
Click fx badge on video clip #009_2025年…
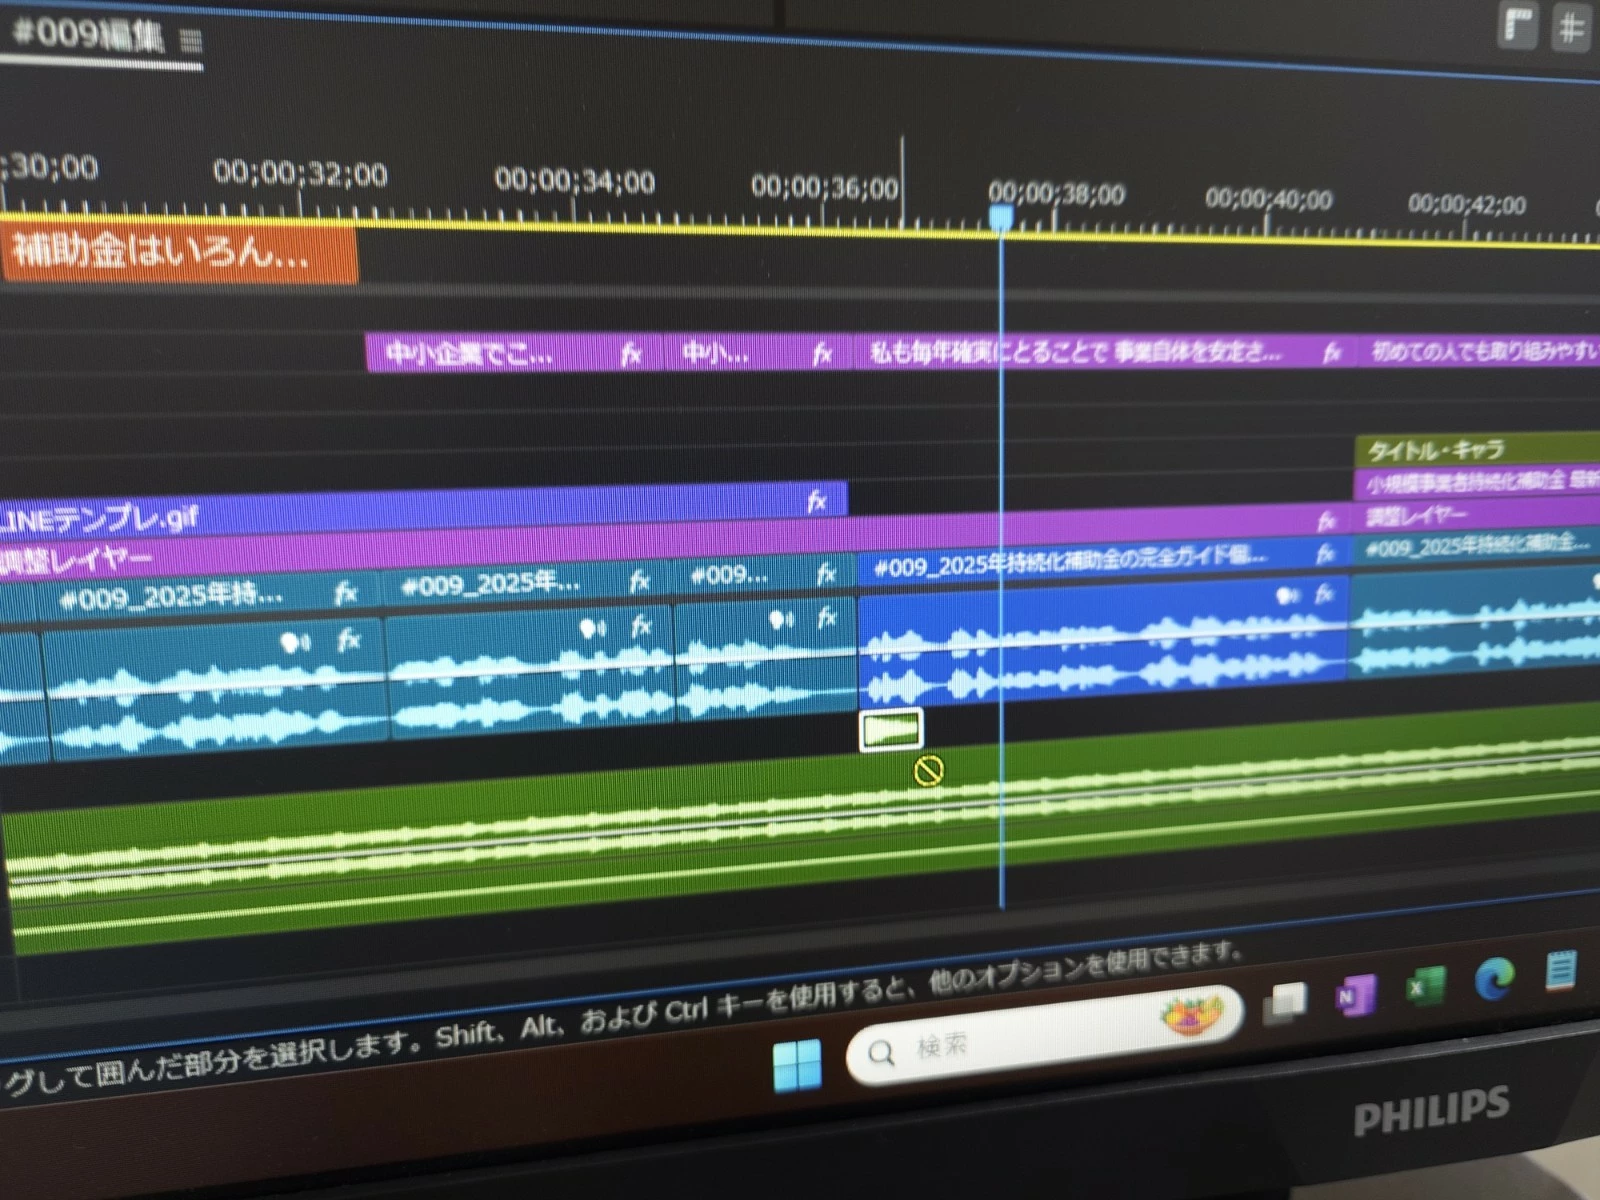click(x=641, y=581)
